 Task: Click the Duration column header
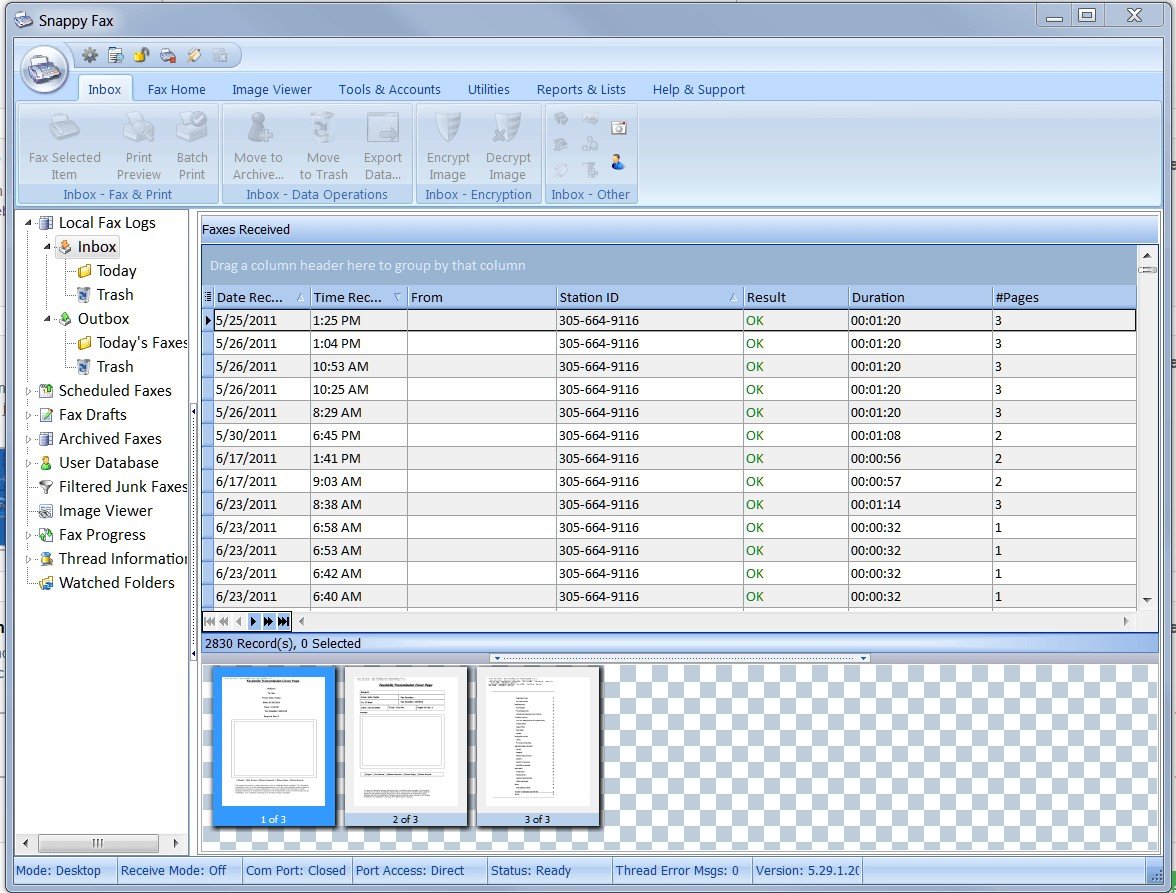(x=920, y=297)
